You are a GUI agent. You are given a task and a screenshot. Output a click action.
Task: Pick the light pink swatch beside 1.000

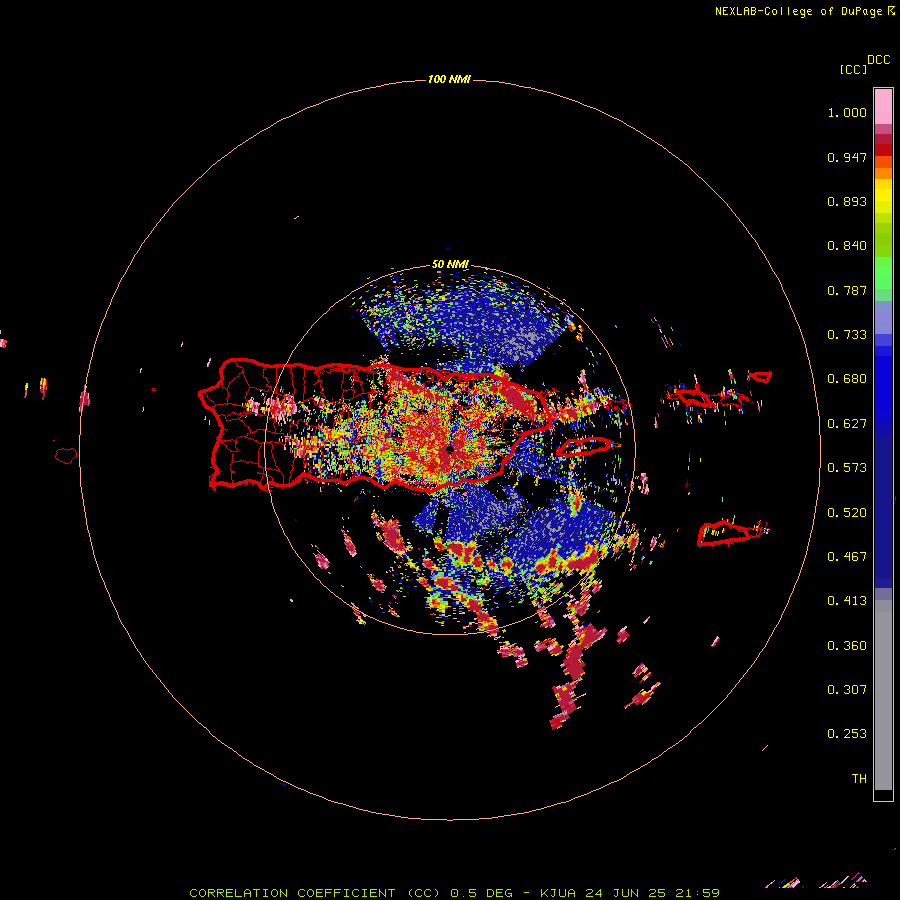pyautogui.click(x=883, y=107)
